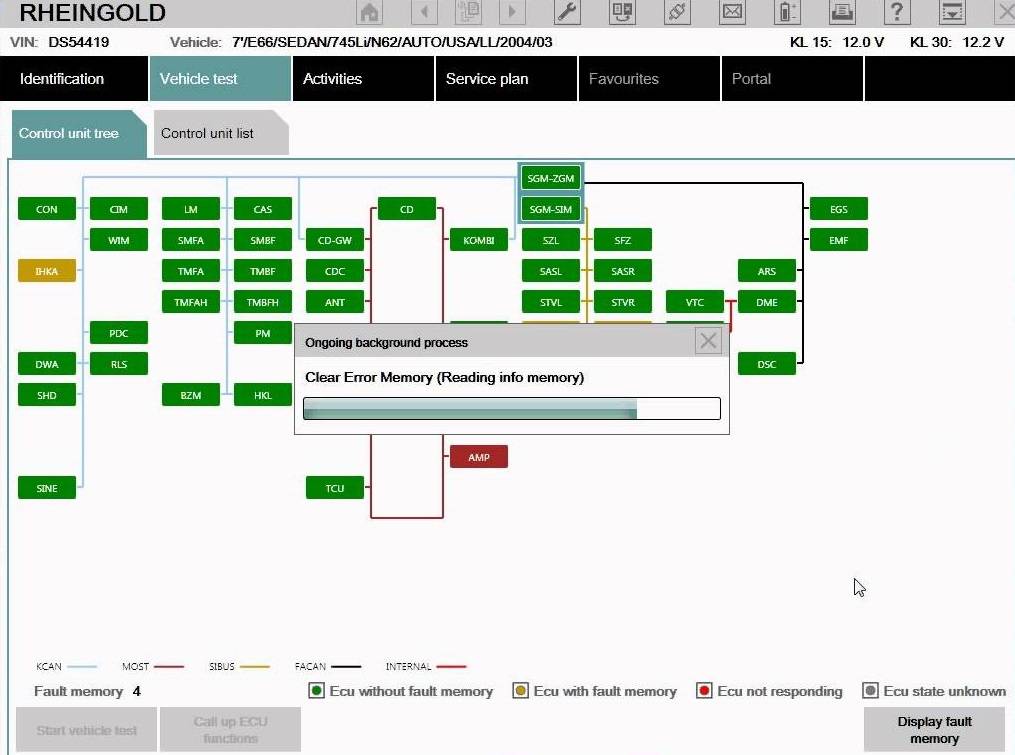Select the red AMP control unit
Image resolution: width=1015 pixels, height=755 pixels.
[x=478, y=456]
